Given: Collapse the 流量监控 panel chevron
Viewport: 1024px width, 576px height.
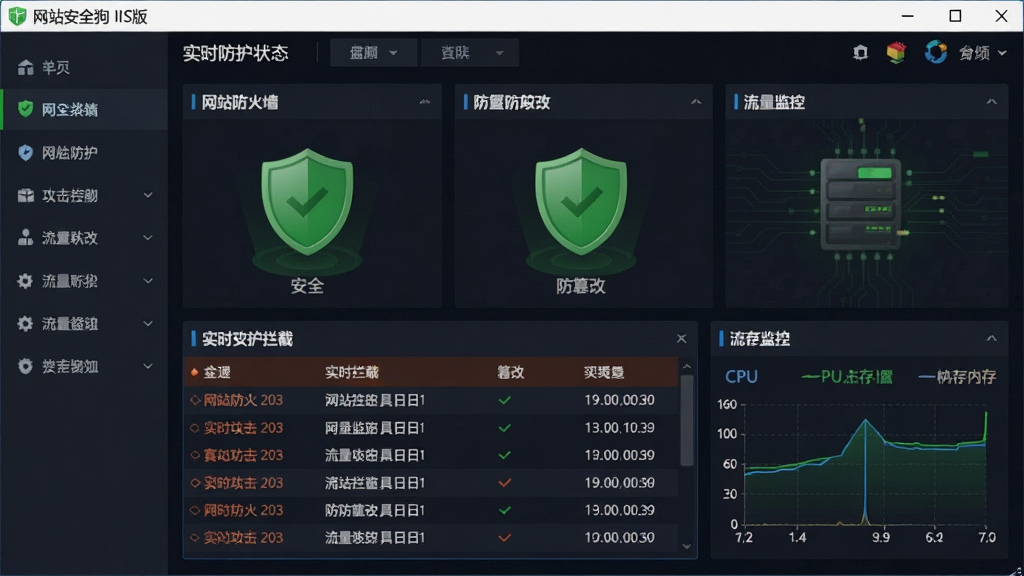Looking at the screenshot, I should pos(991,102).
